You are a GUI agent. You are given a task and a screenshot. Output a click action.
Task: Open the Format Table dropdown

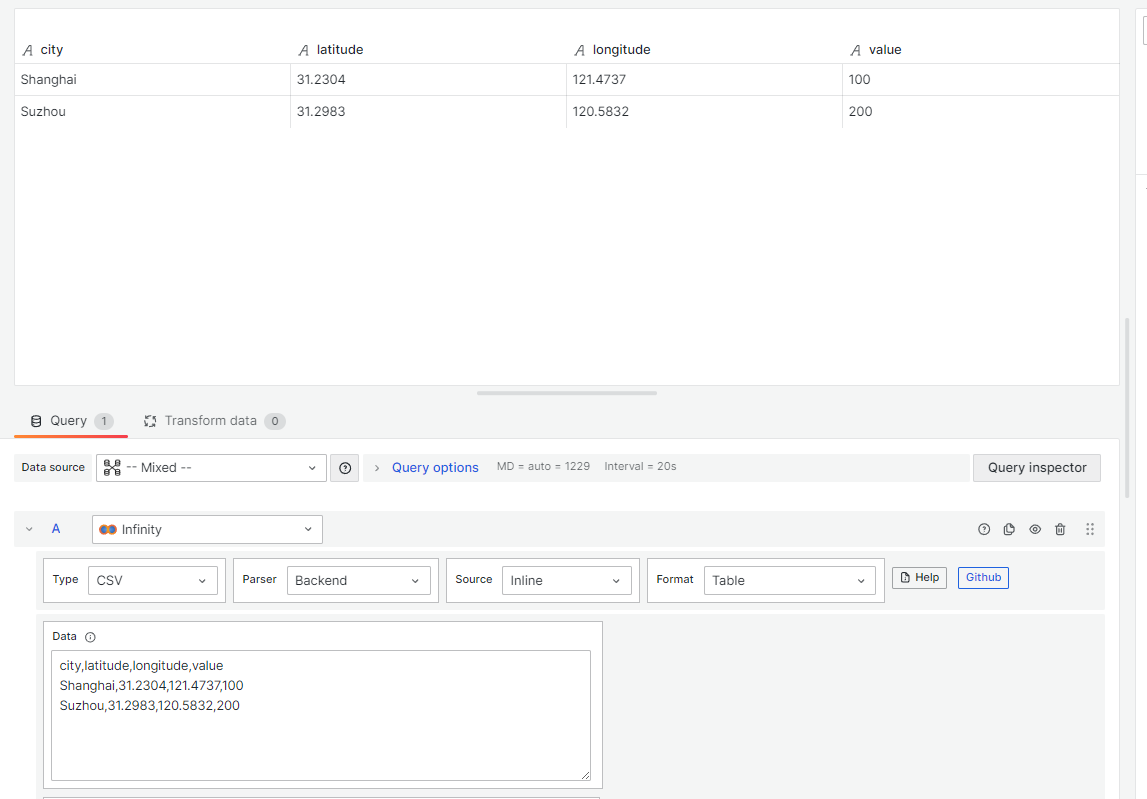pyautogui.click(x=789, y=580)
